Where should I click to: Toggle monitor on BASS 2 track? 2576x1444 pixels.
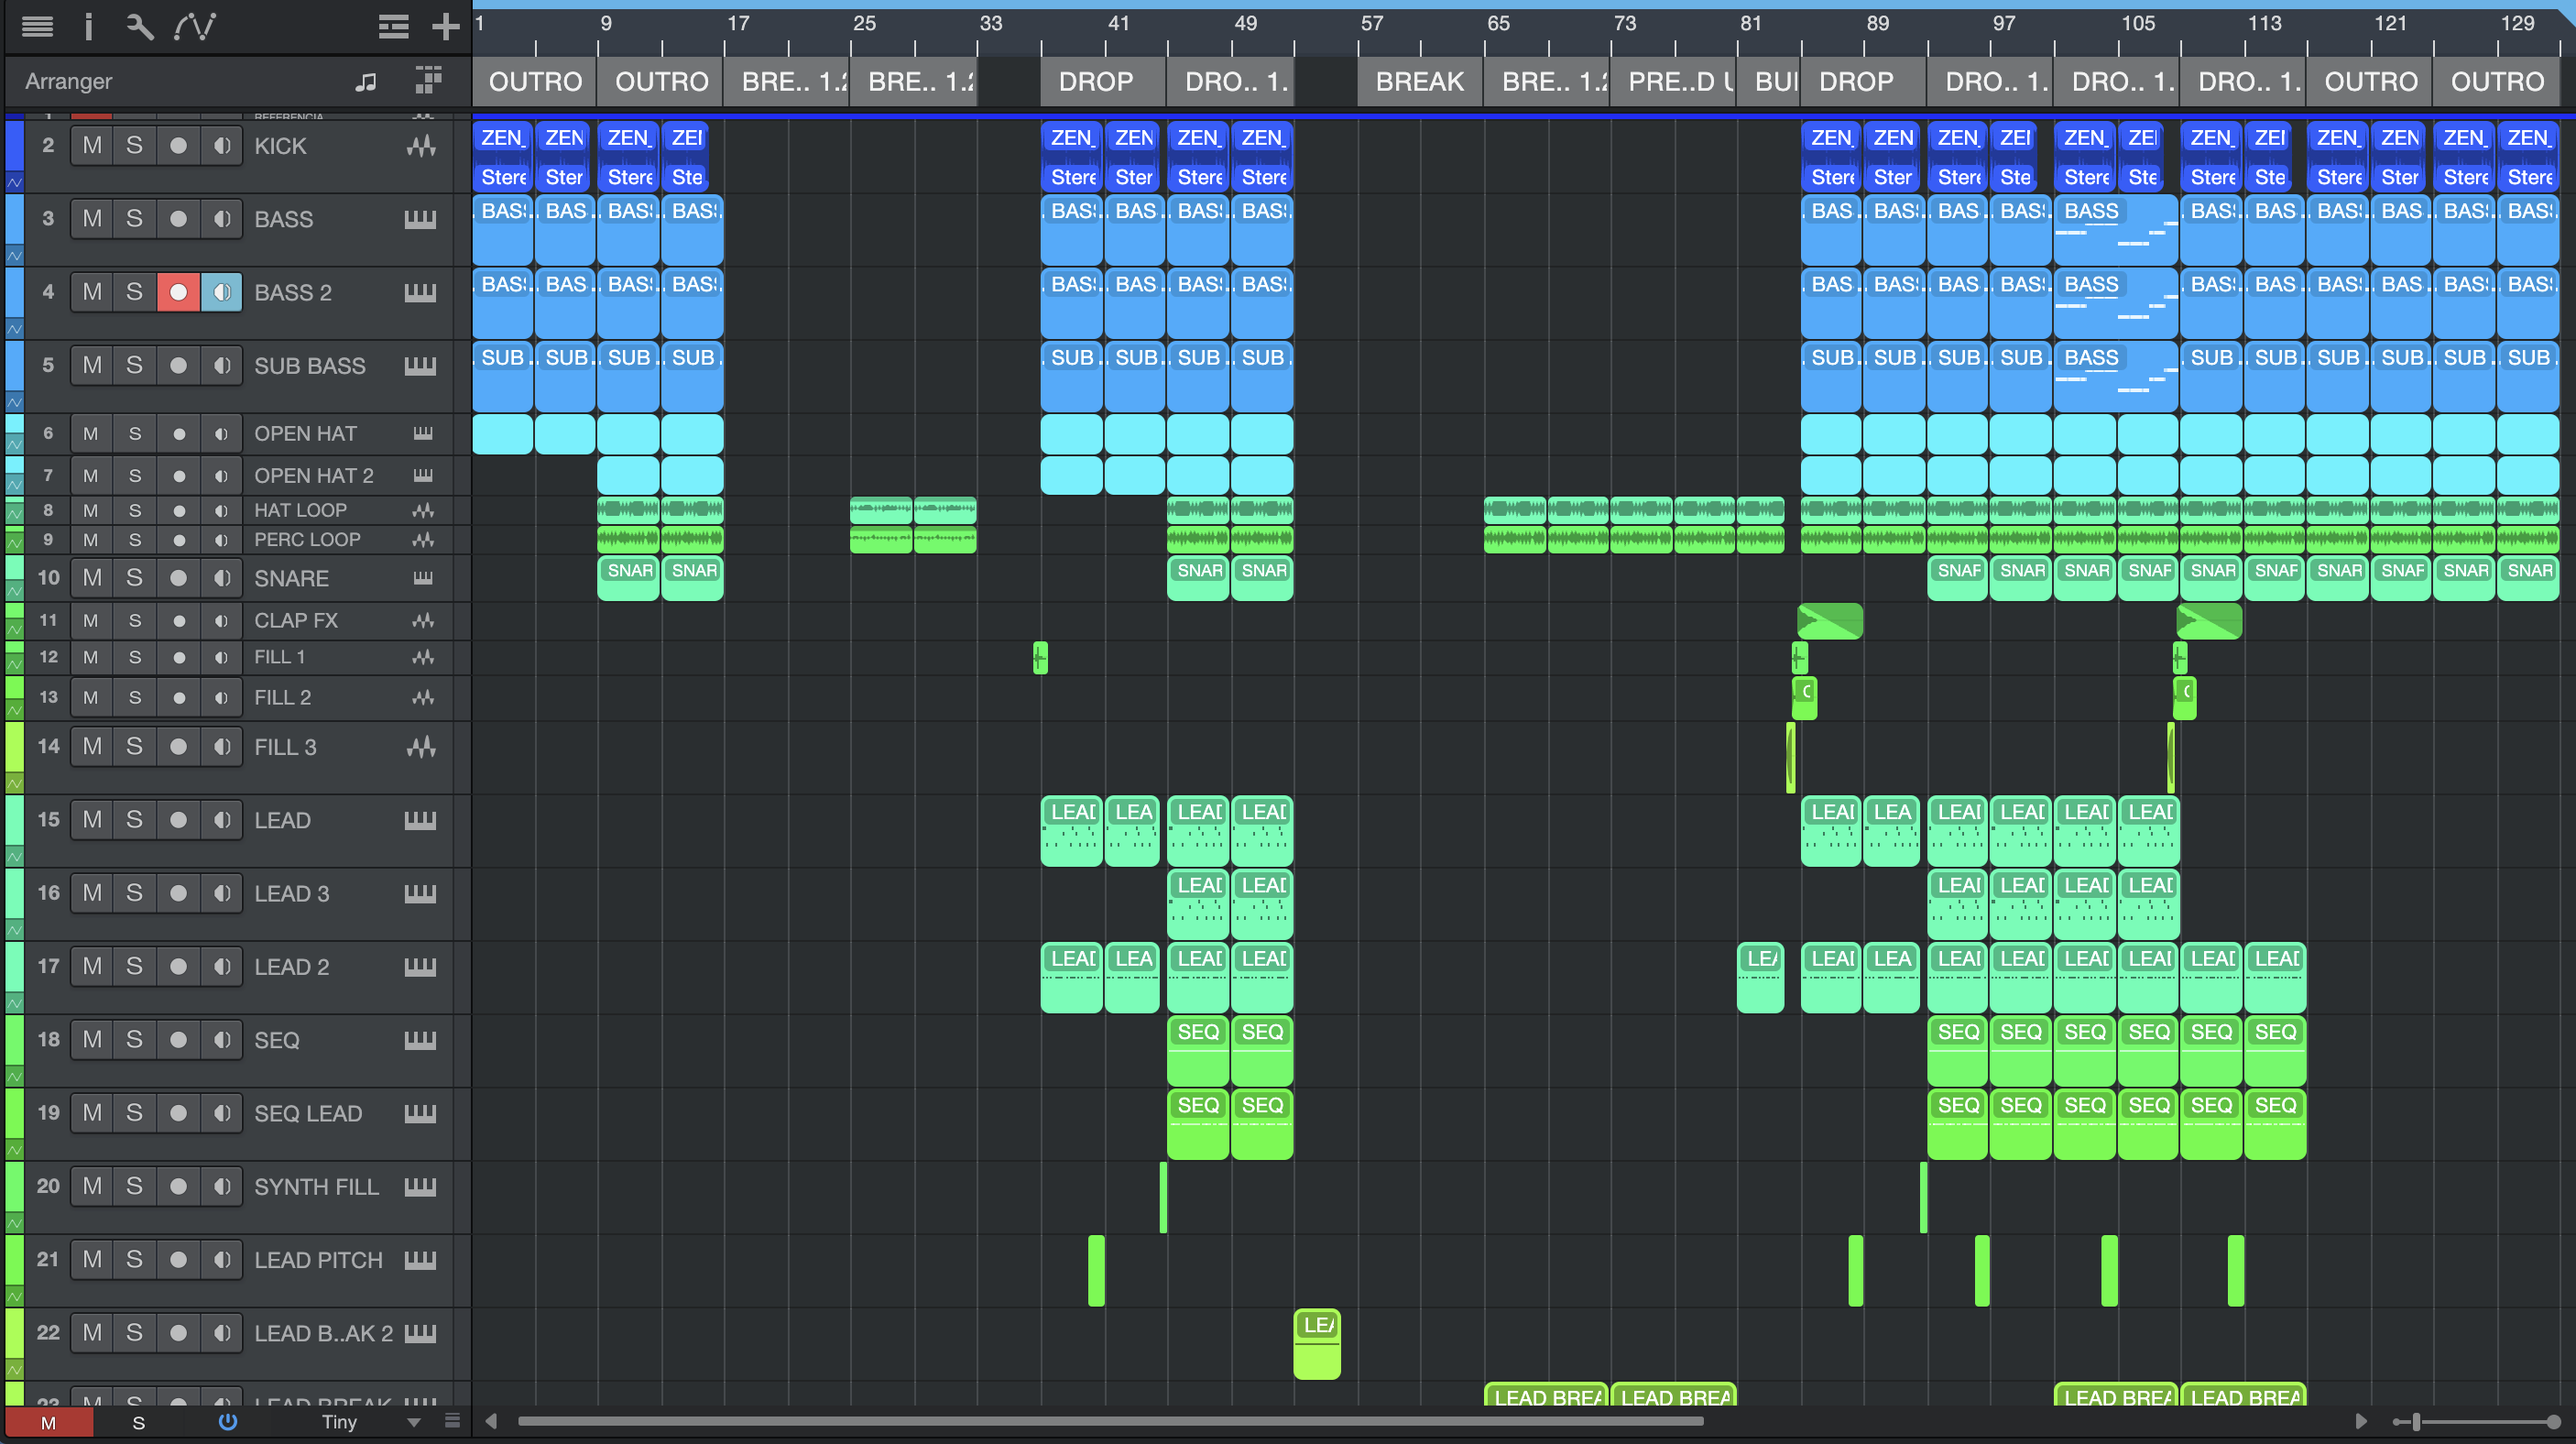(221, 292)
